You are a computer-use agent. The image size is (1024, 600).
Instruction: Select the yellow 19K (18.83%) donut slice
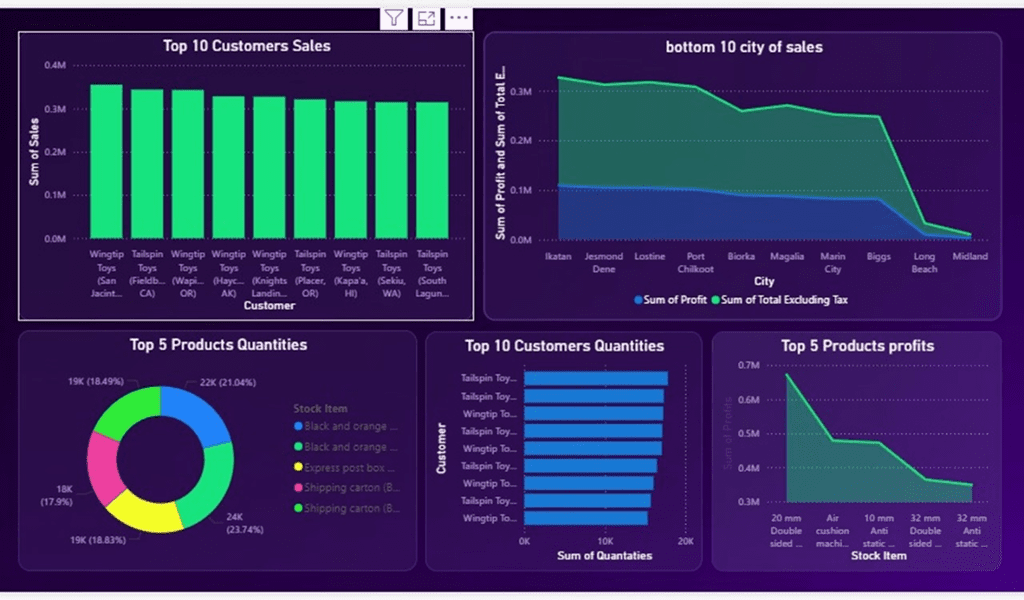[x=144, y=513]
